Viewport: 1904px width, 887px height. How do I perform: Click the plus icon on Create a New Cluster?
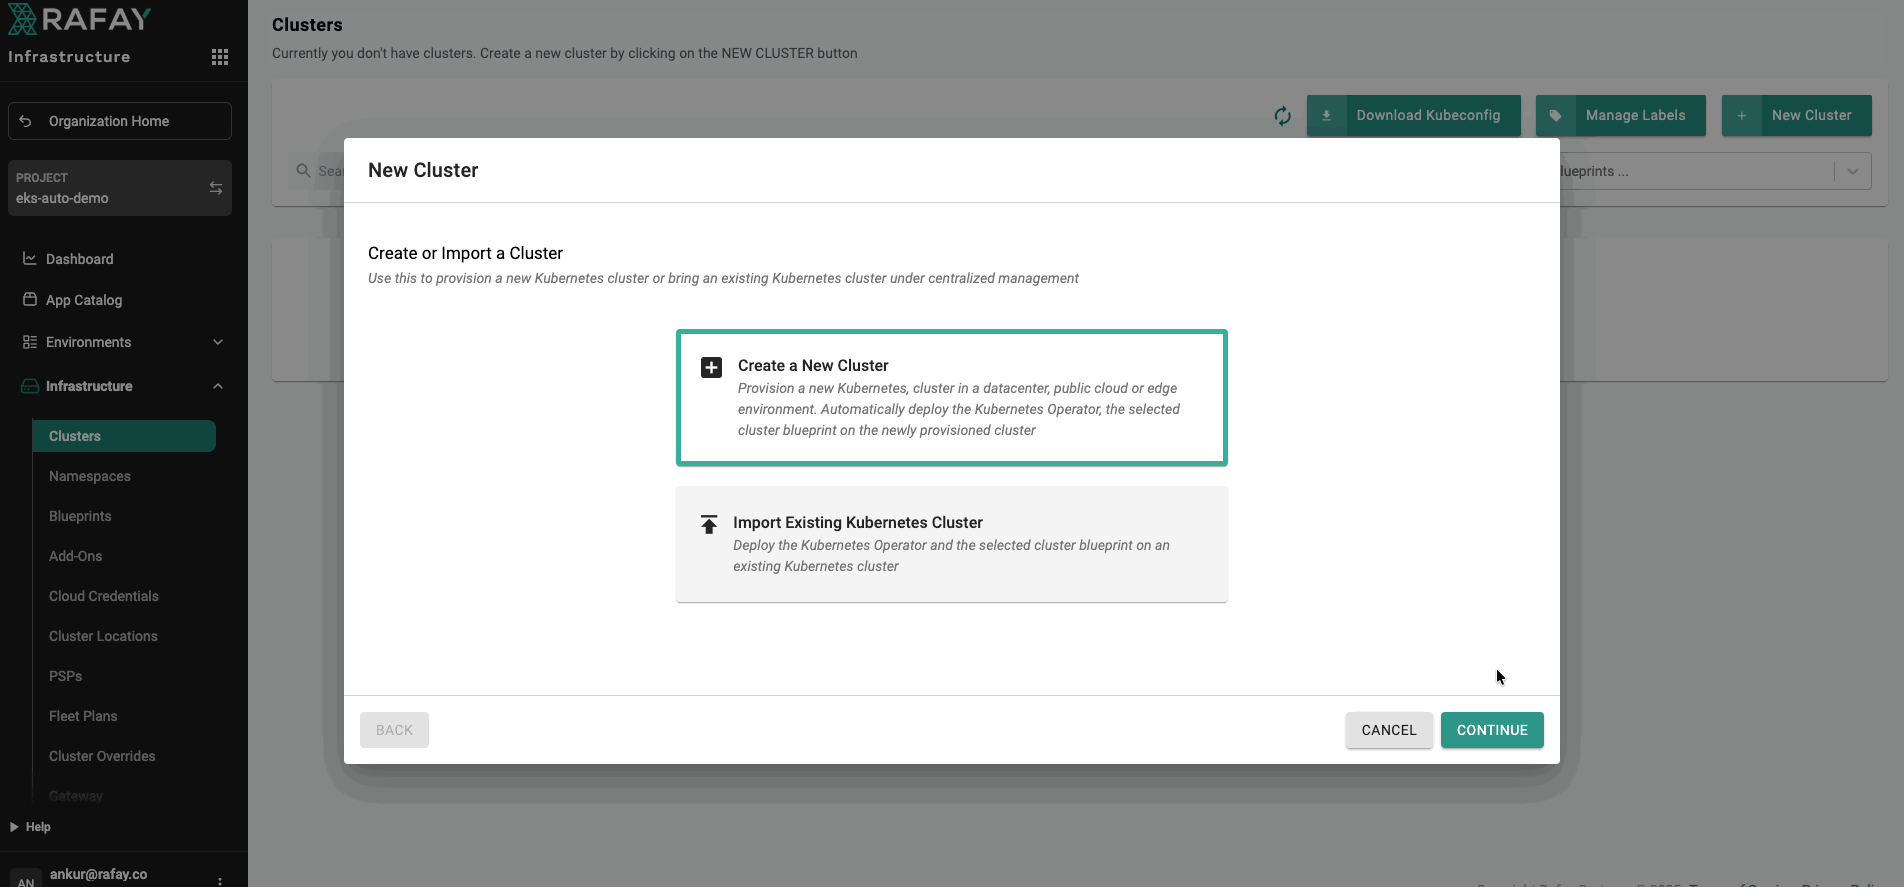click(x=711, y=367)
